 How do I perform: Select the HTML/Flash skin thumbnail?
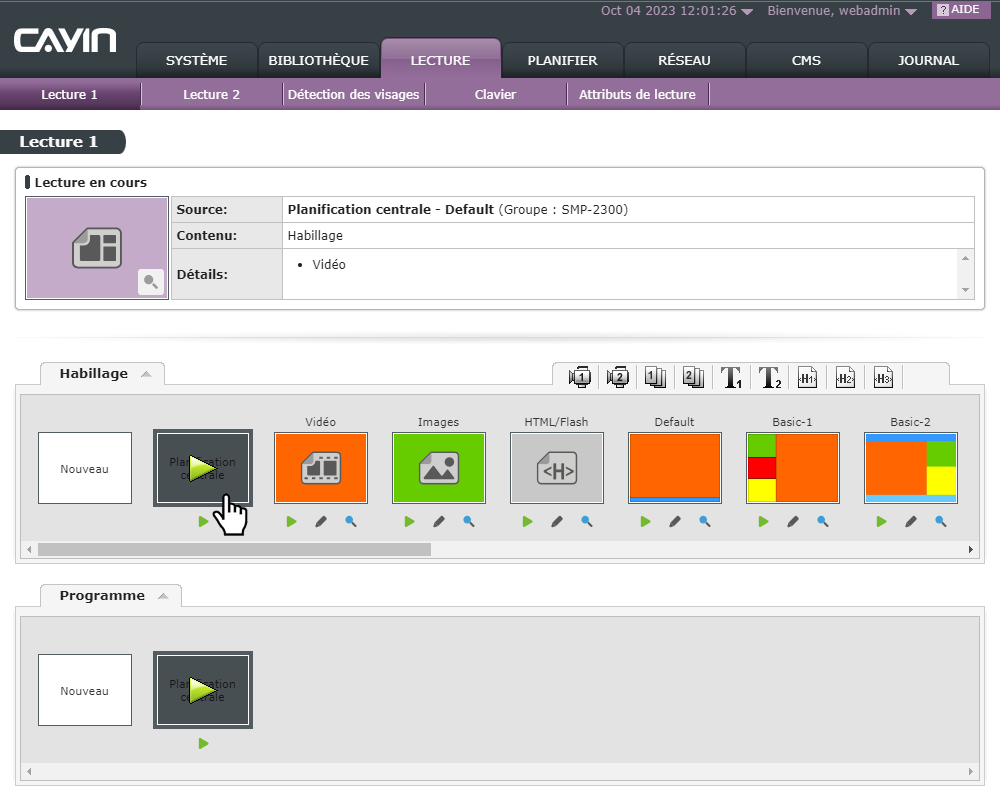[x=557, y=468]
